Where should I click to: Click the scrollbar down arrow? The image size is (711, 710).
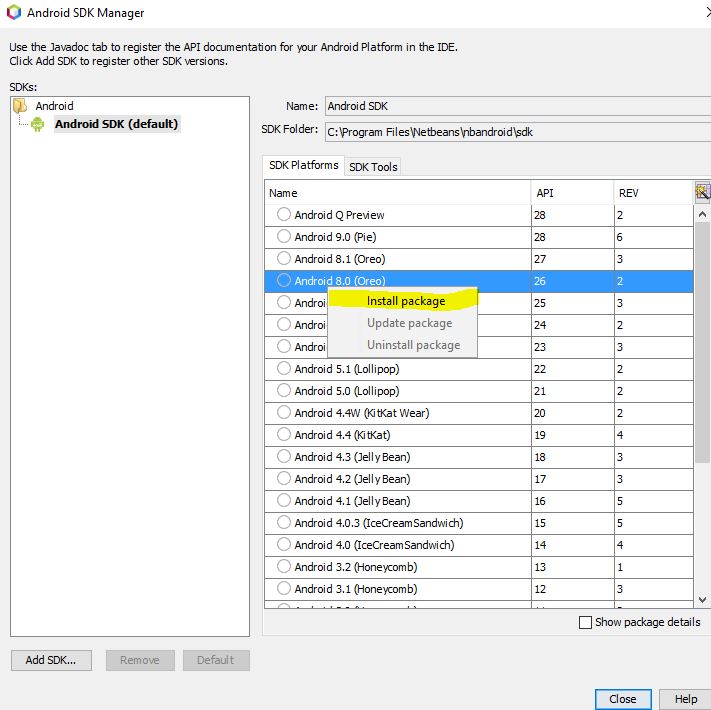click(x=702, y=600)
